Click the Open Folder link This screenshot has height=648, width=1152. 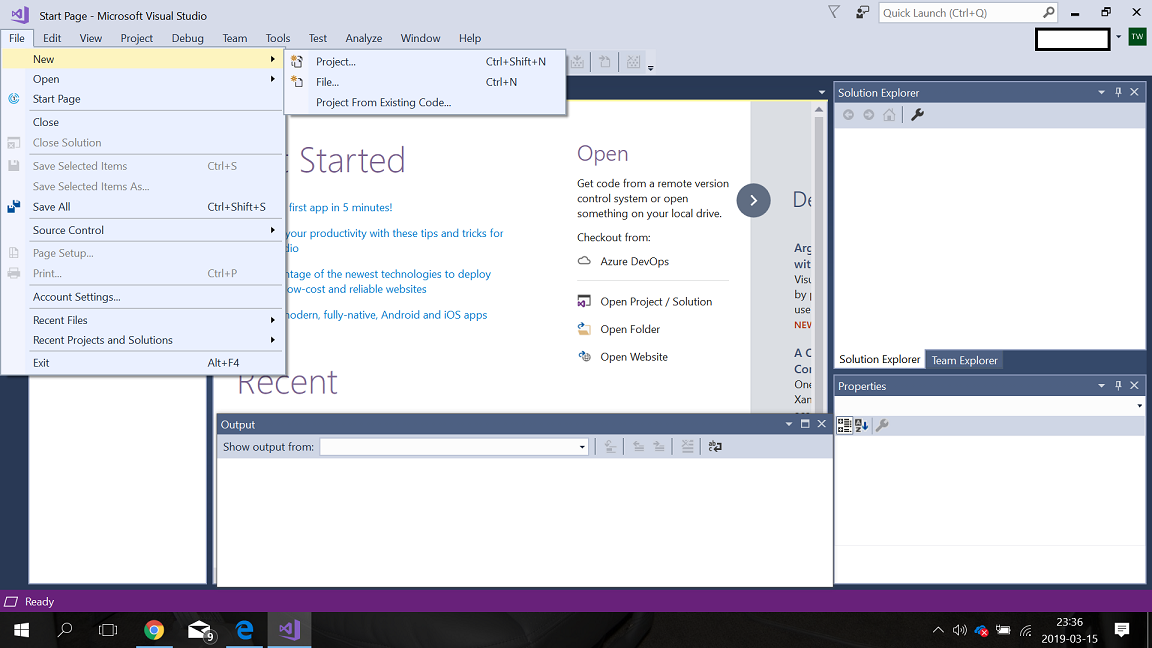pos(630,329)
